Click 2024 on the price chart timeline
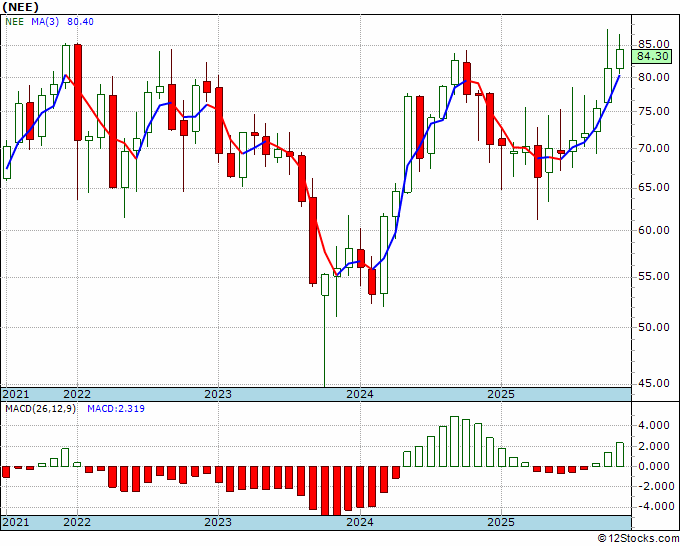 coord(360,394)
